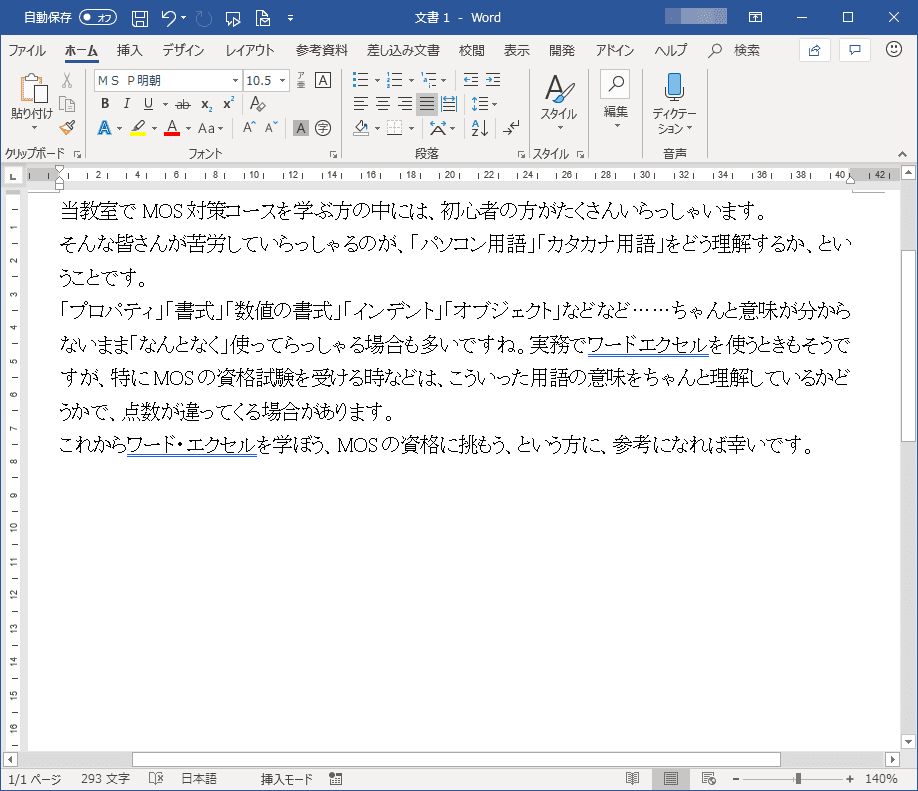This screenshot has height=791, width=918.
Task: Send feedback with the smiley icon
Action: [893, 50]
